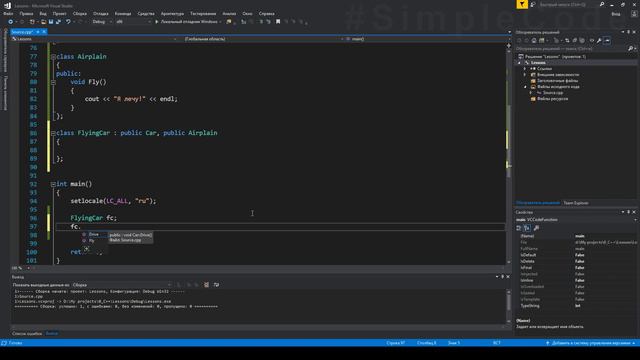
Task: Close the Source.cpp tab
Action: pos(44,32)
